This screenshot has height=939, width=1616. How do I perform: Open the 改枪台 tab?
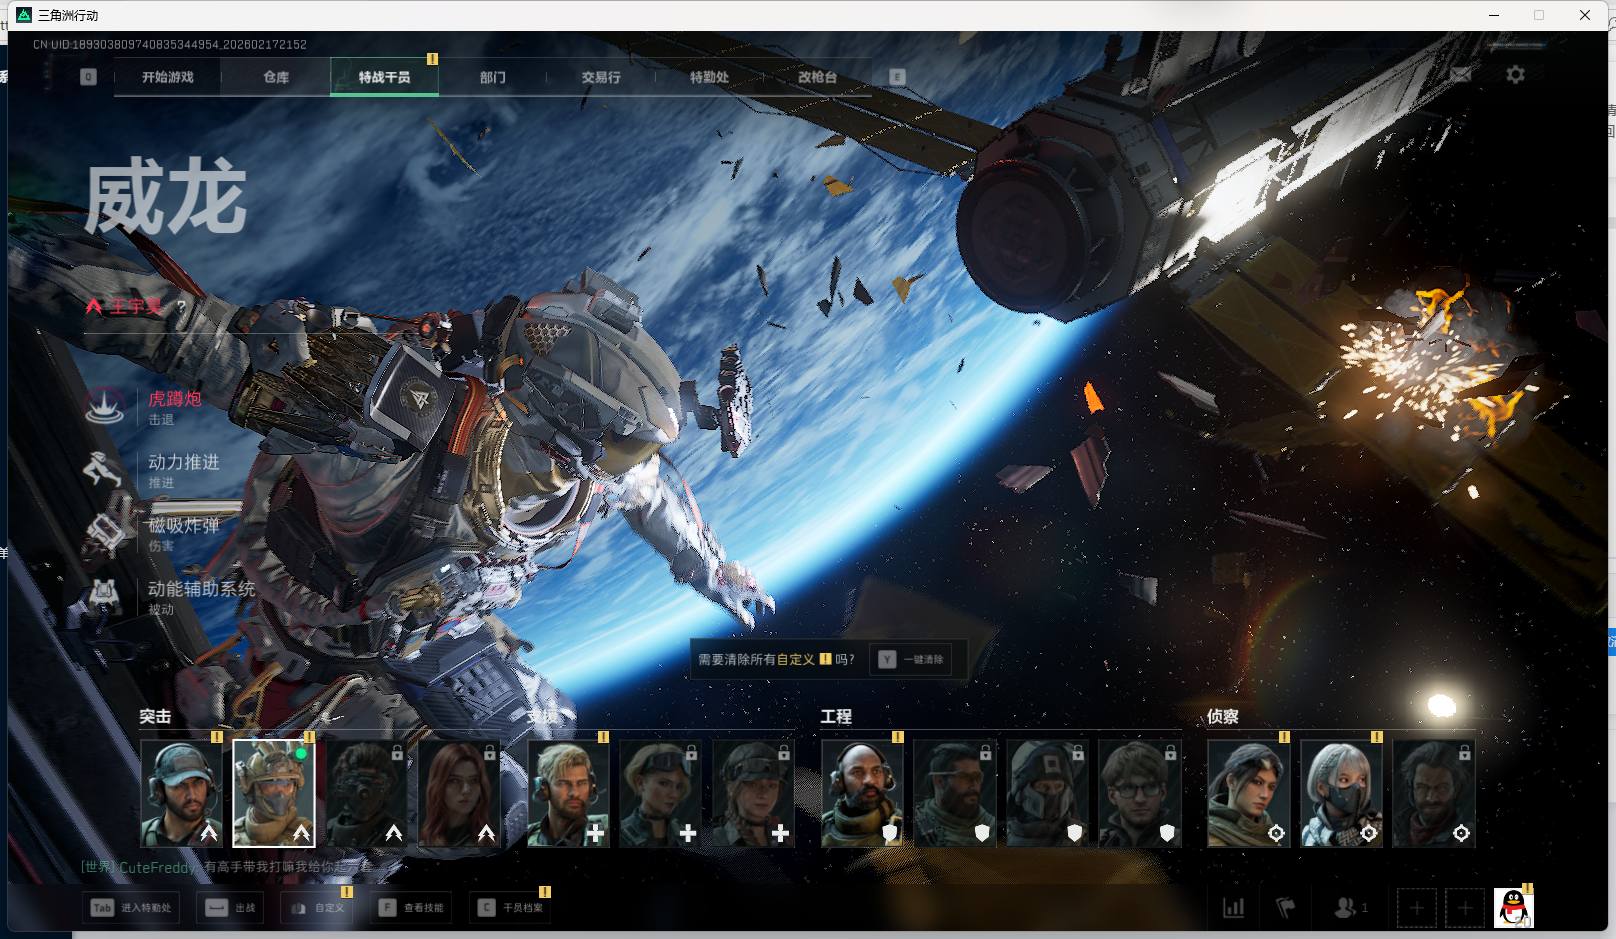(x=817, y=77)
